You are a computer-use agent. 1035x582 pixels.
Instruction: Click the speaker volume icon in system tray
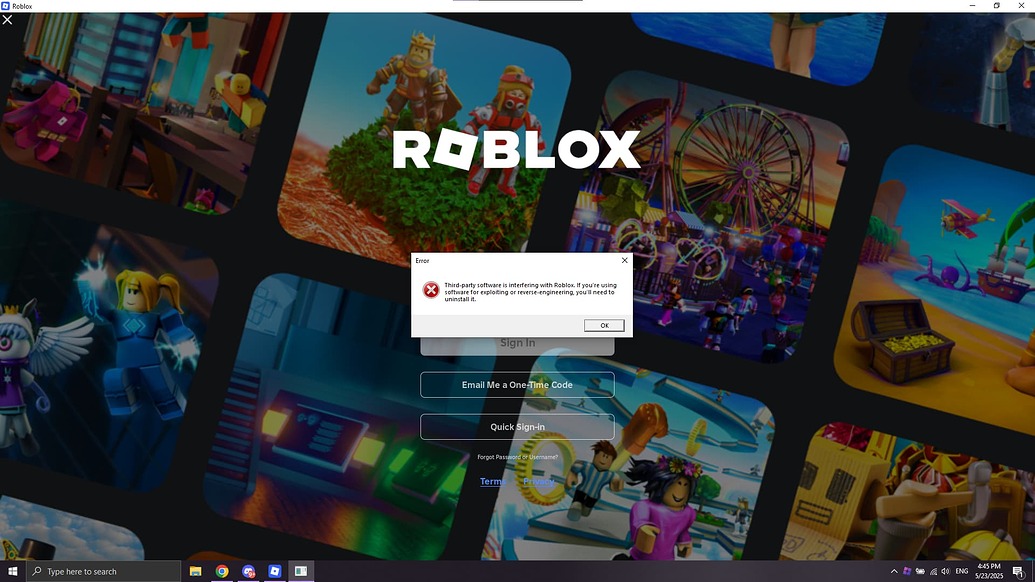pos(944,571)
